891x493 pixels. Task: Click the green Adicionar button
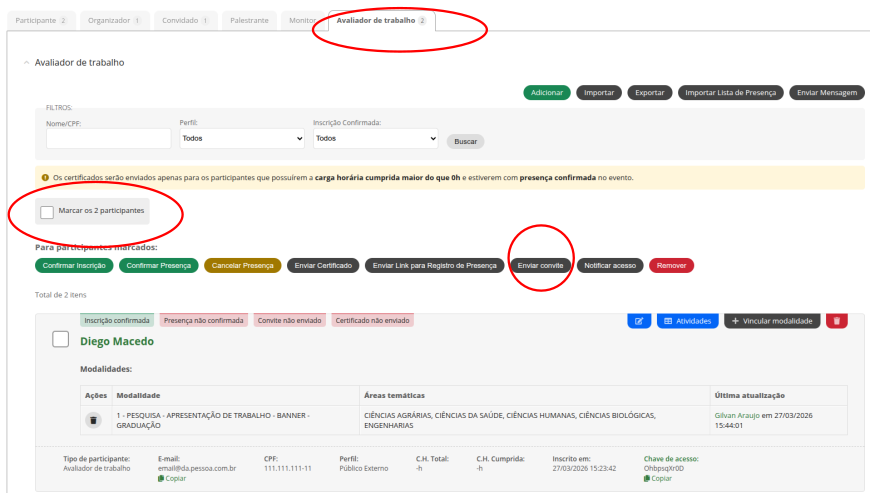click(x=547, y=93)
